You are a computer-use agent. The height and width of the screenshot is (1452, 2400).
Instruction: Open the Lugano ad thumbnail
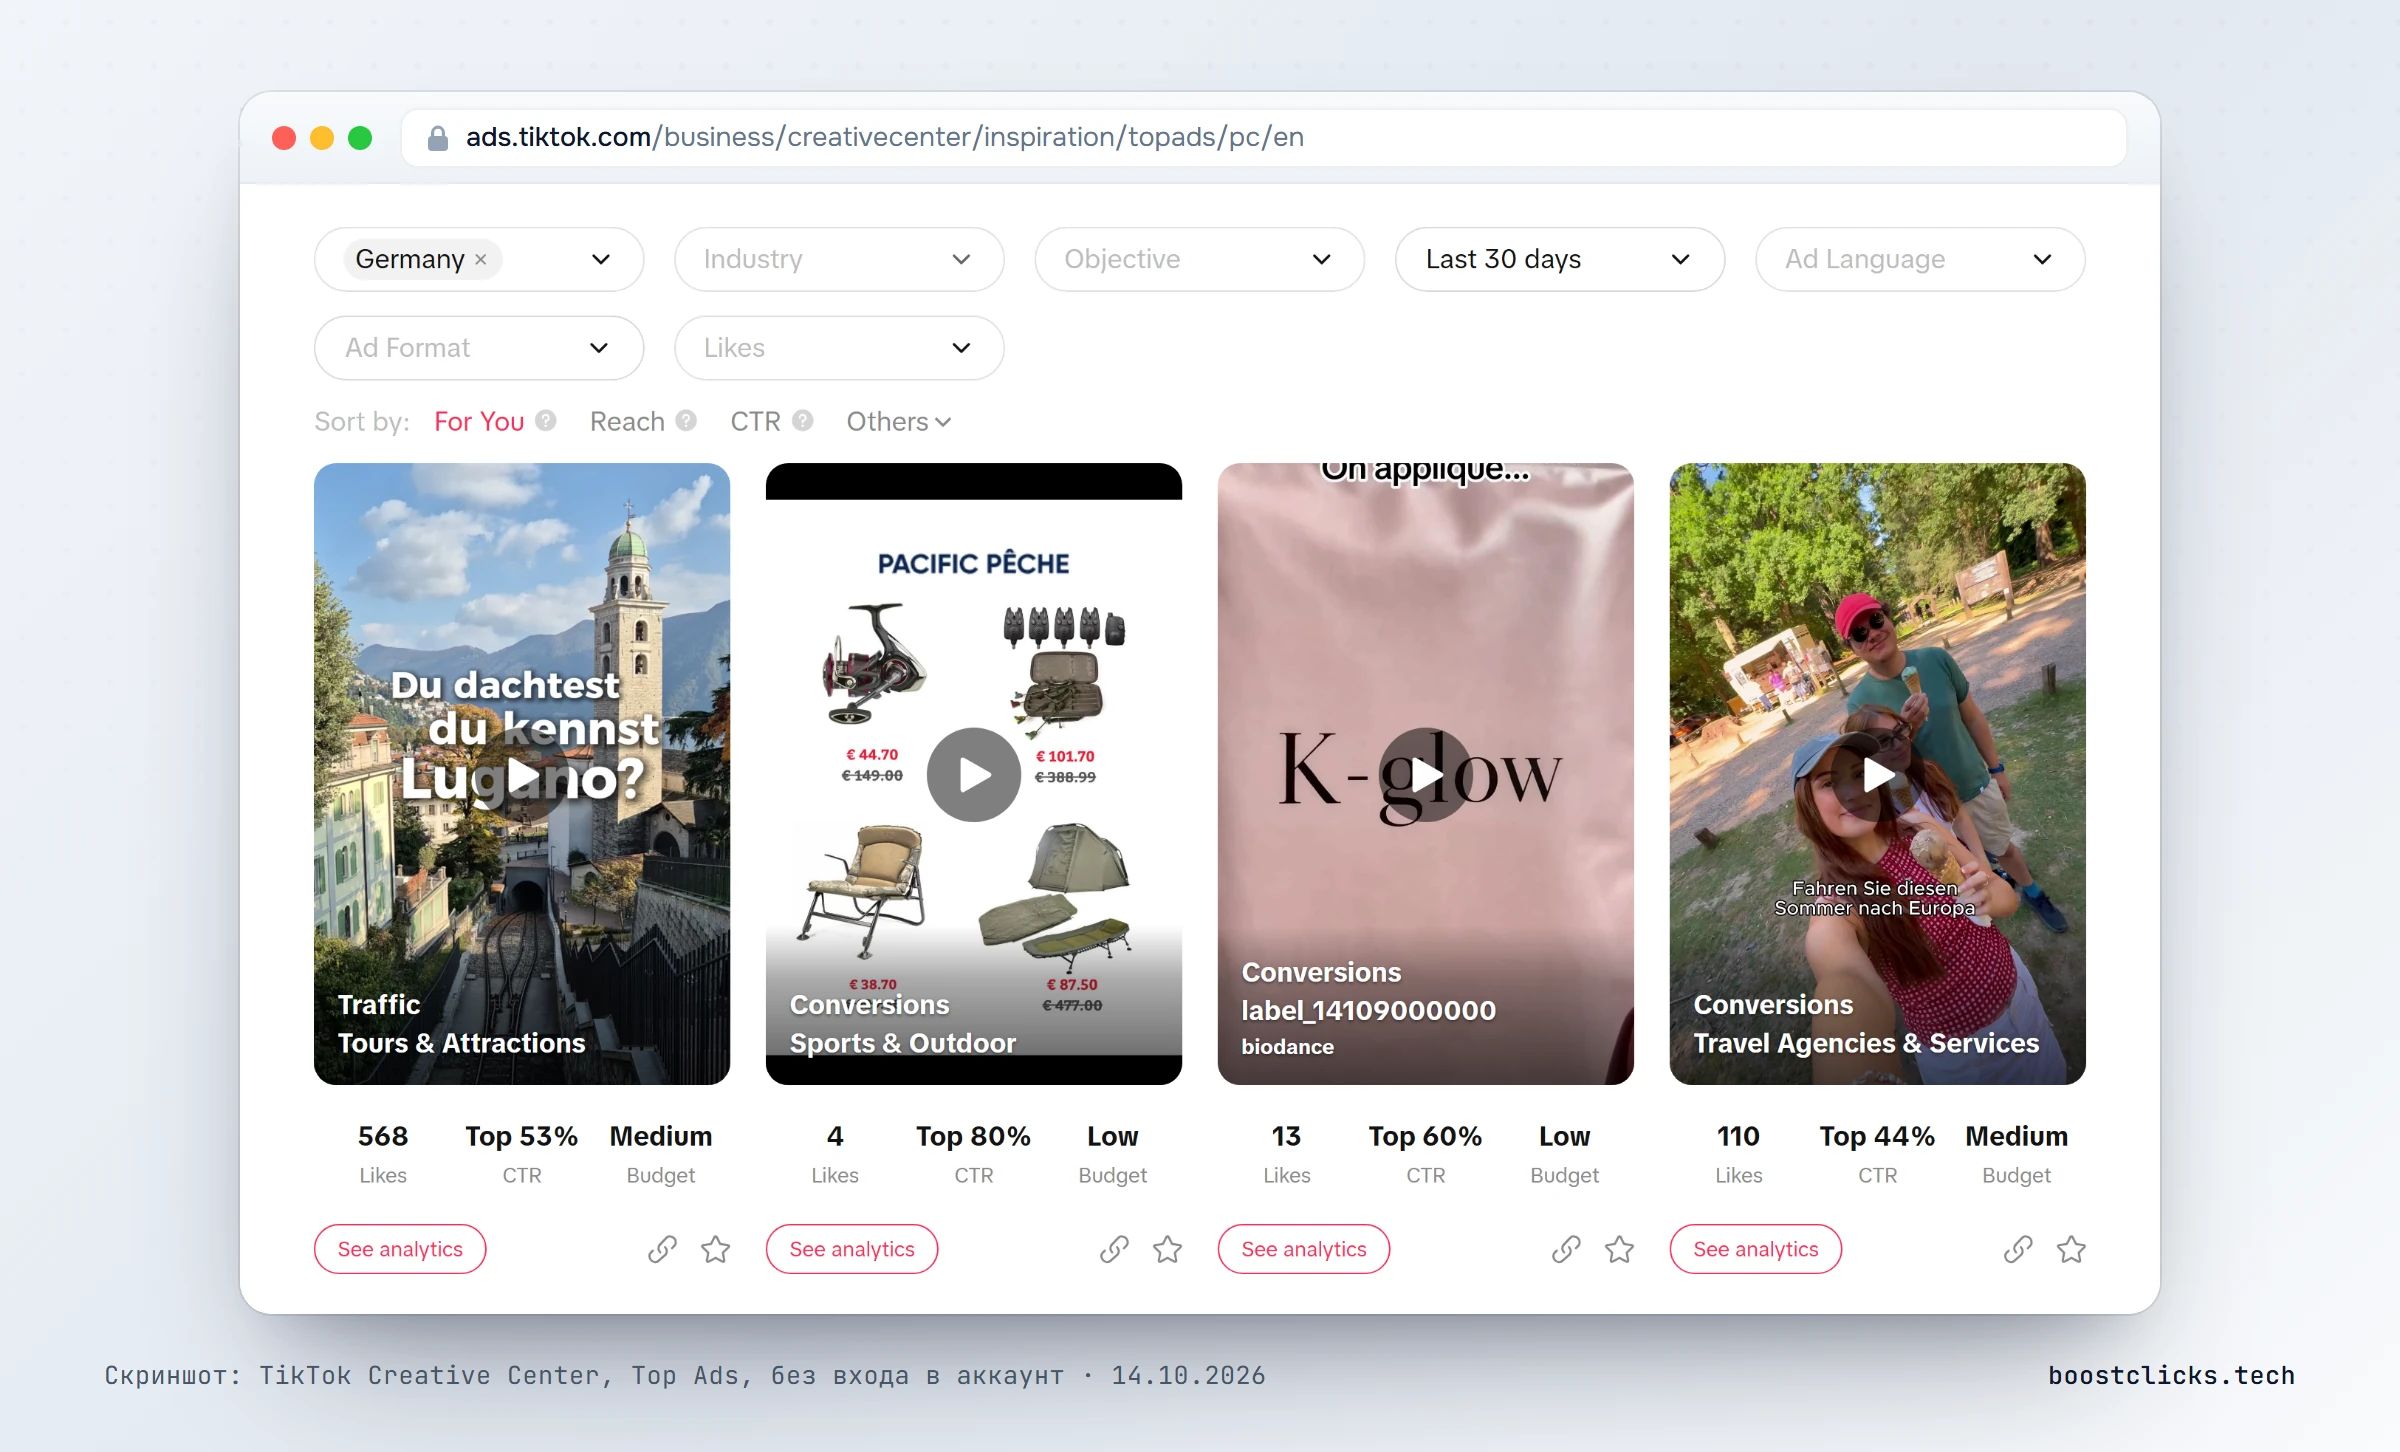tap(522, 773)
